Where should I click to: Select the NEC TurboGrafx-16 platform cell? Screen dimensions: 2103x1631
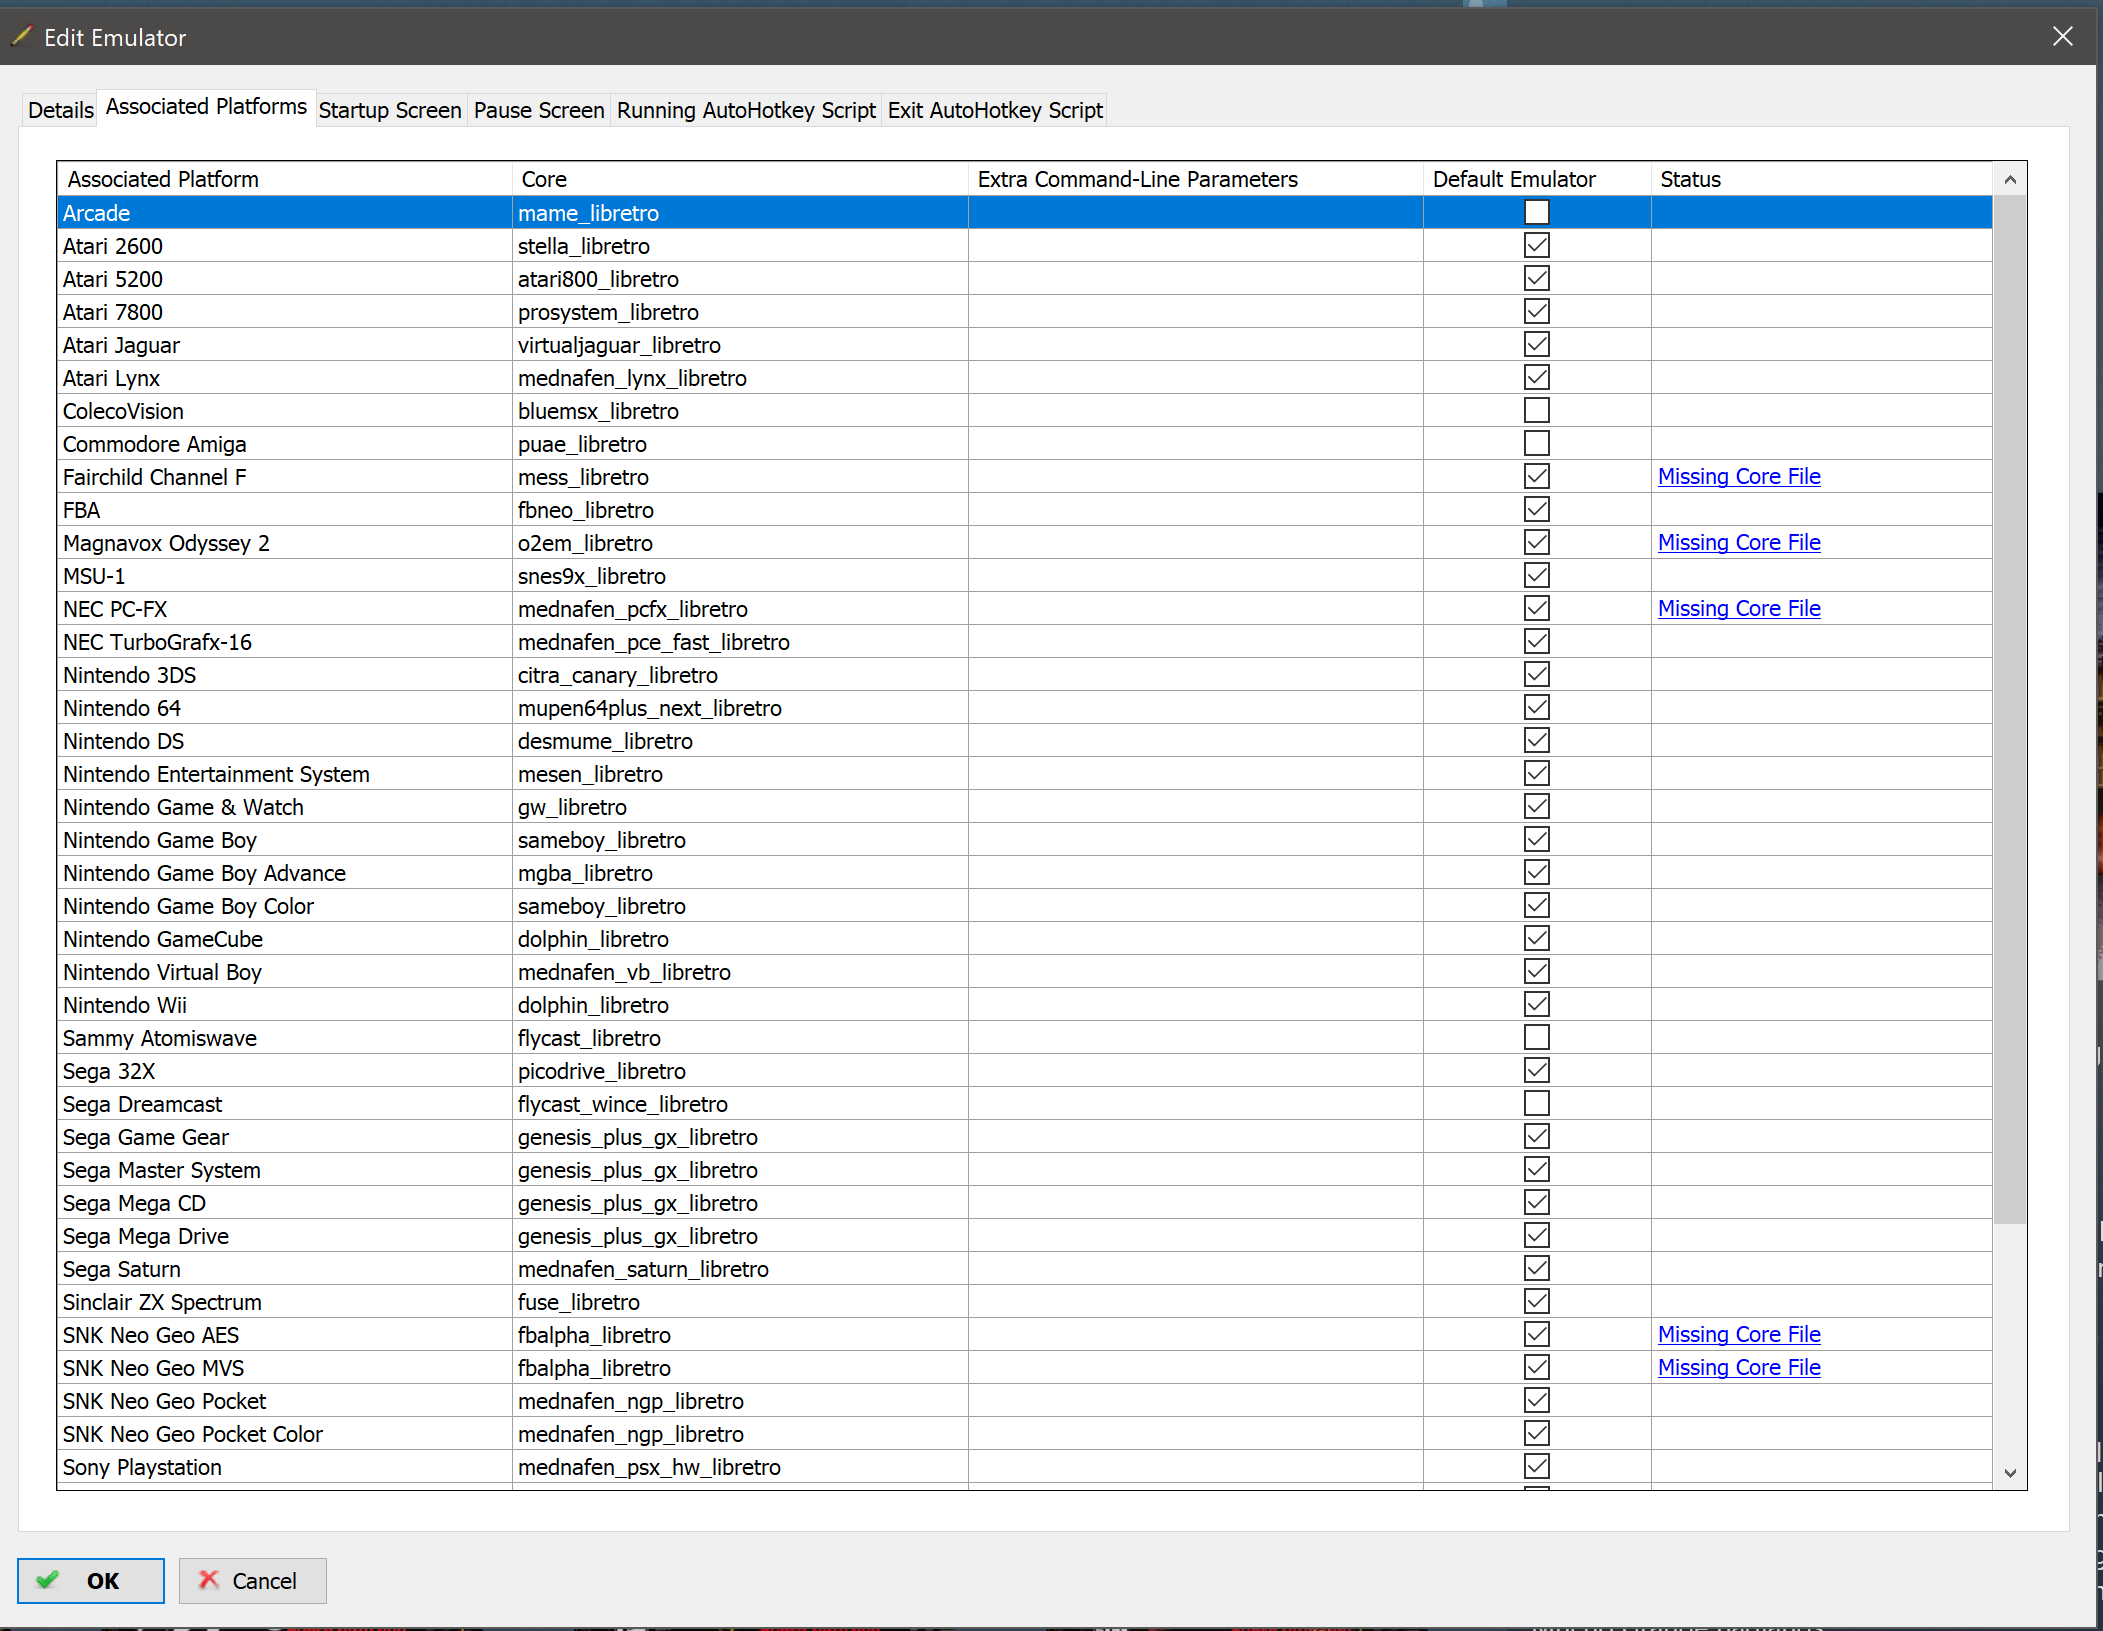pos(285,641)
